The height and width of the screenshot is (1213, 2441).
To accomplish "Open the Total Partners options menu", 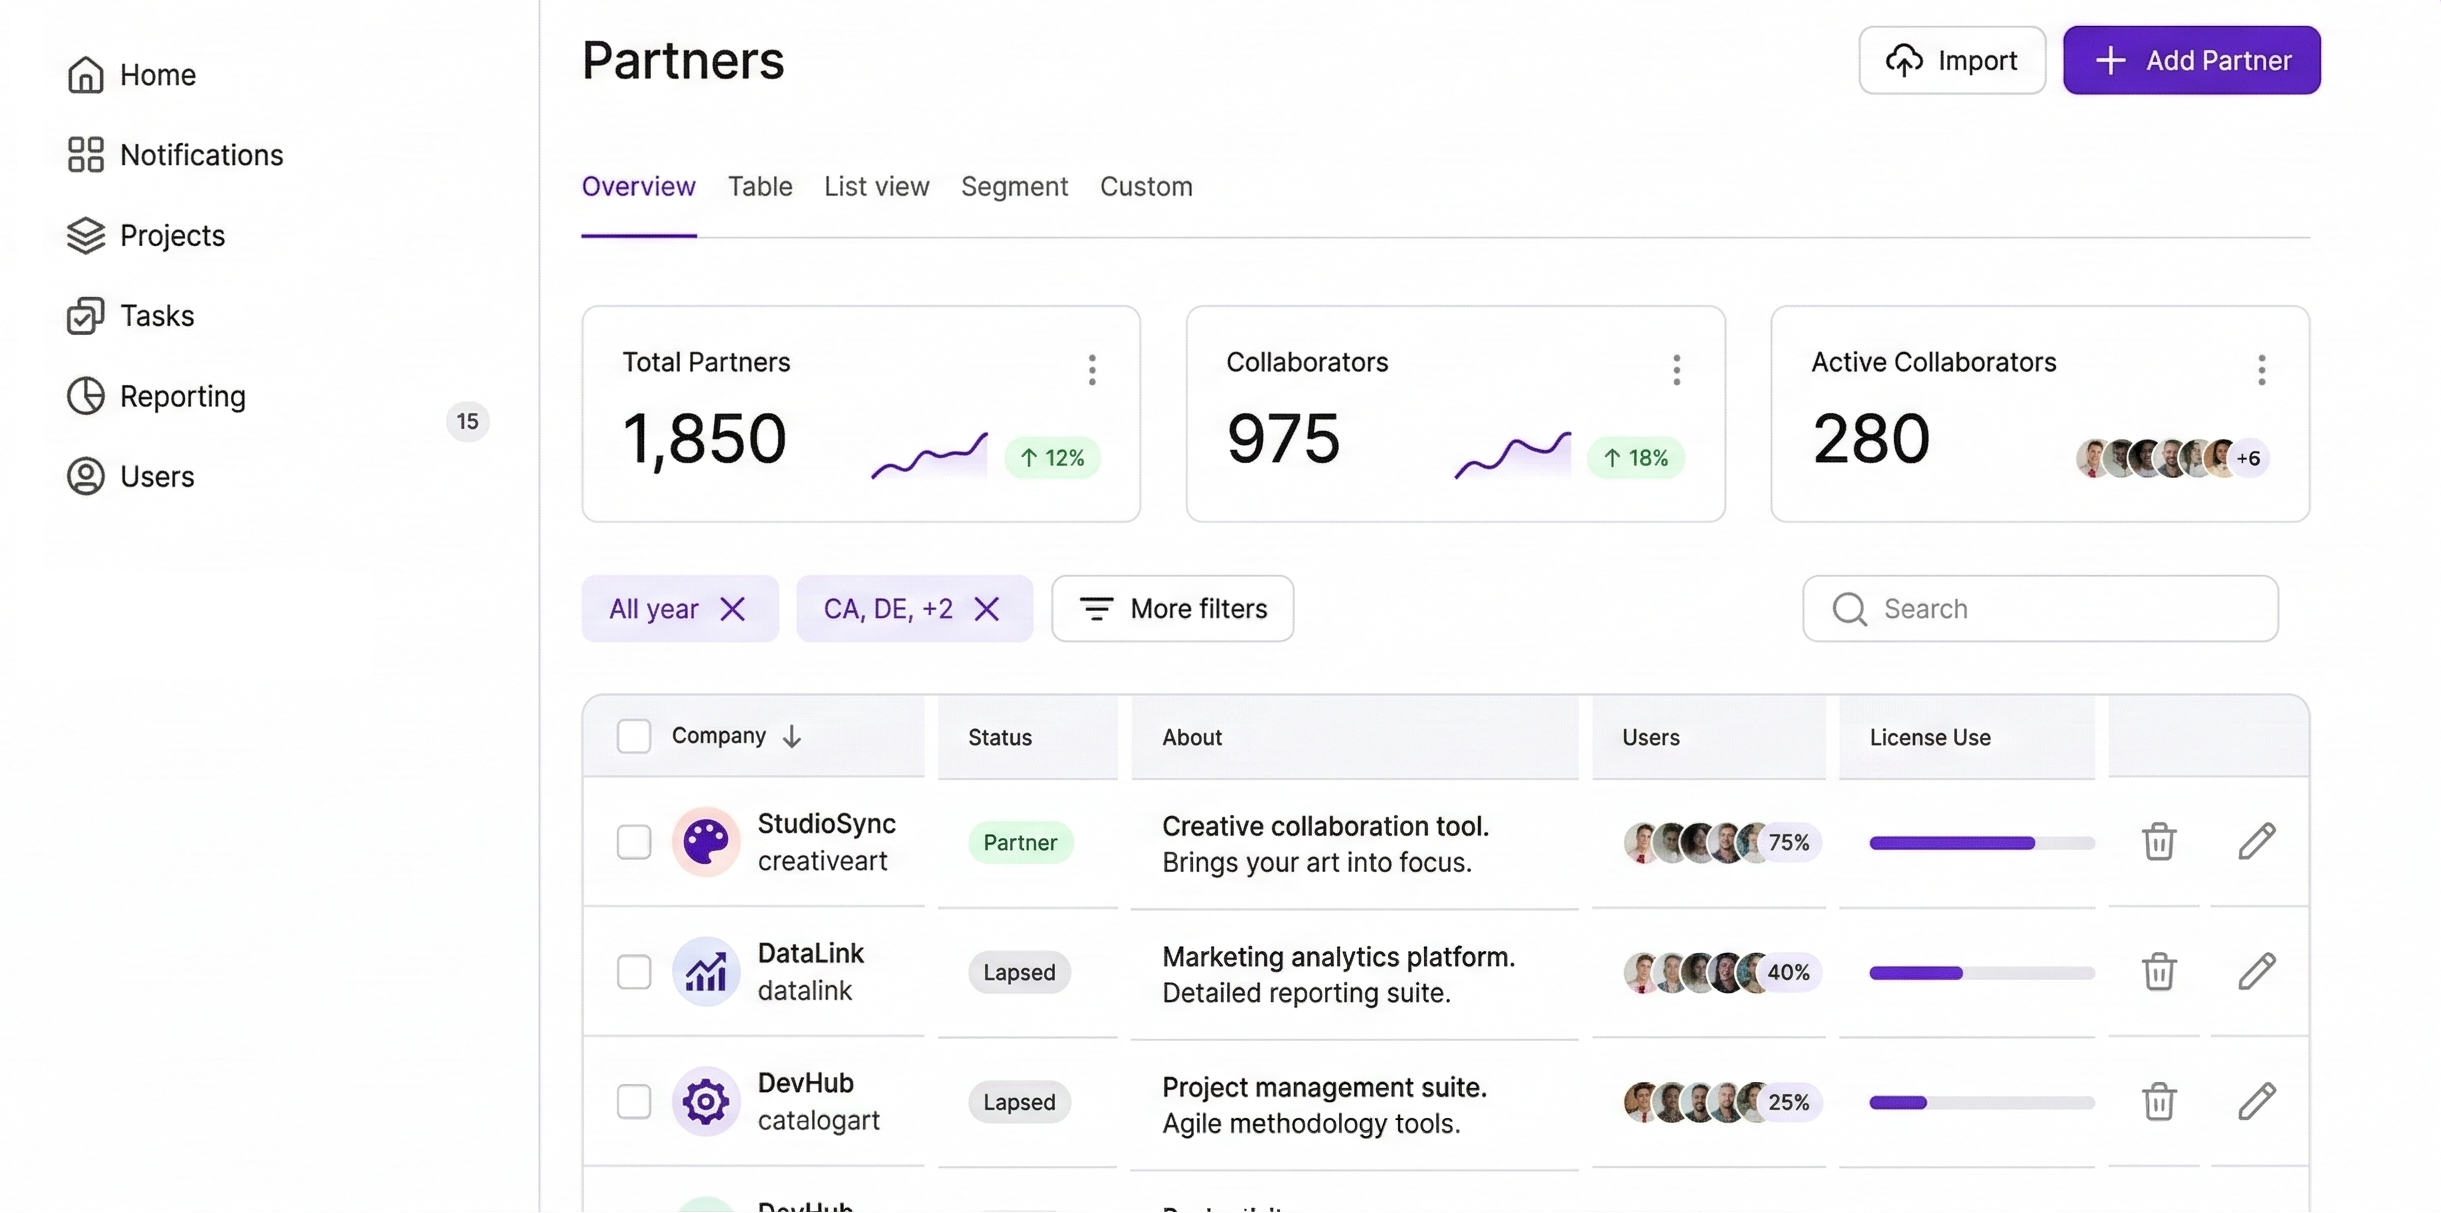I will tap(1092, 370).
